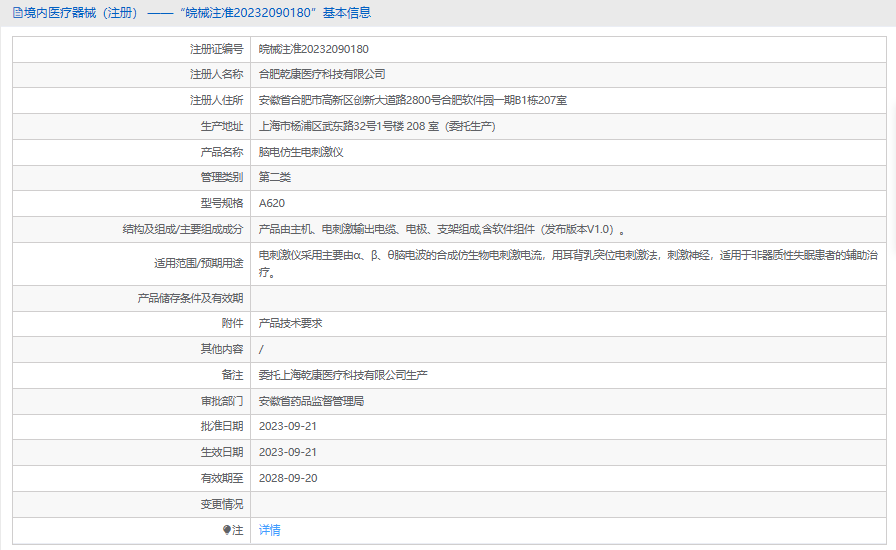
Task: Click registrant name 合肥乾康医疗科技有限公司
Action: [x=322, y=74]
